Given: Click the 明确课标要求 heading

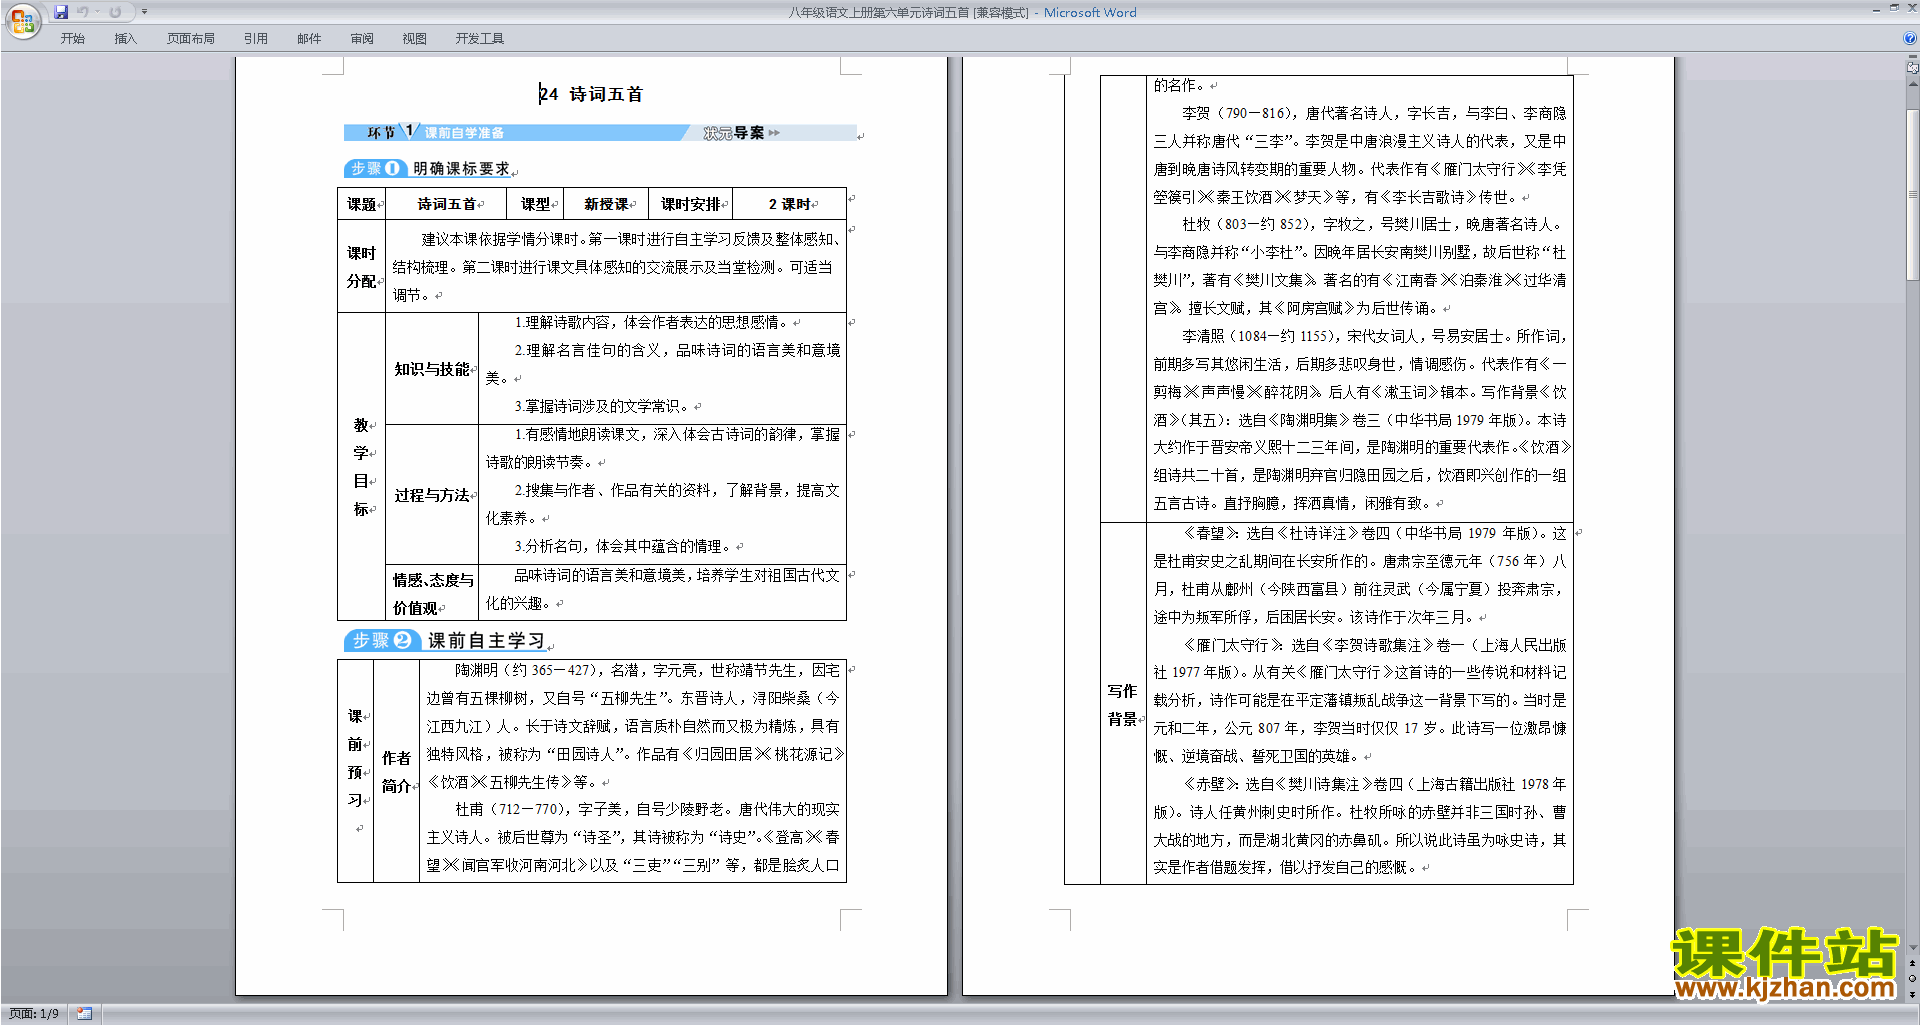Looking at the screenshot, I should click(462, 169).
